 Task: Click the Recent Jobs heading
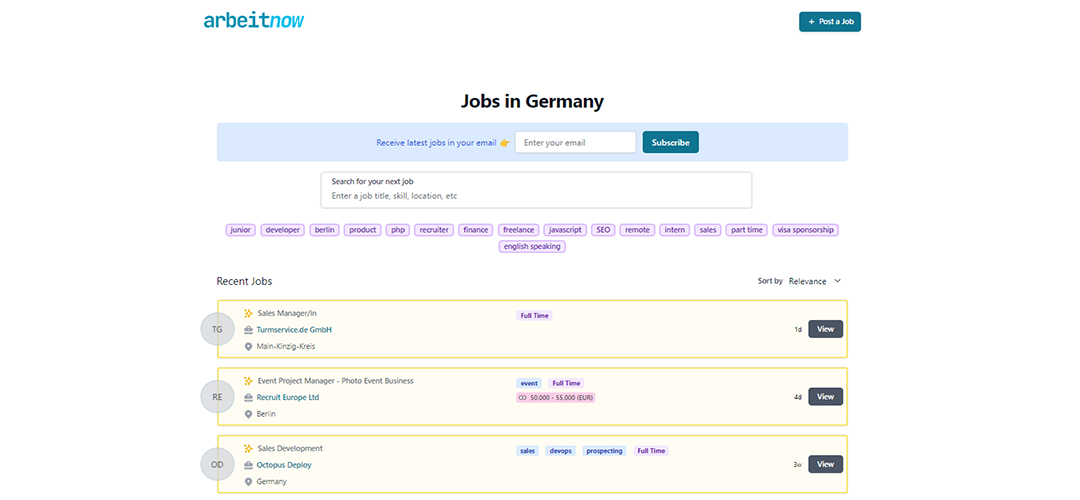click(x=245, y=281)
